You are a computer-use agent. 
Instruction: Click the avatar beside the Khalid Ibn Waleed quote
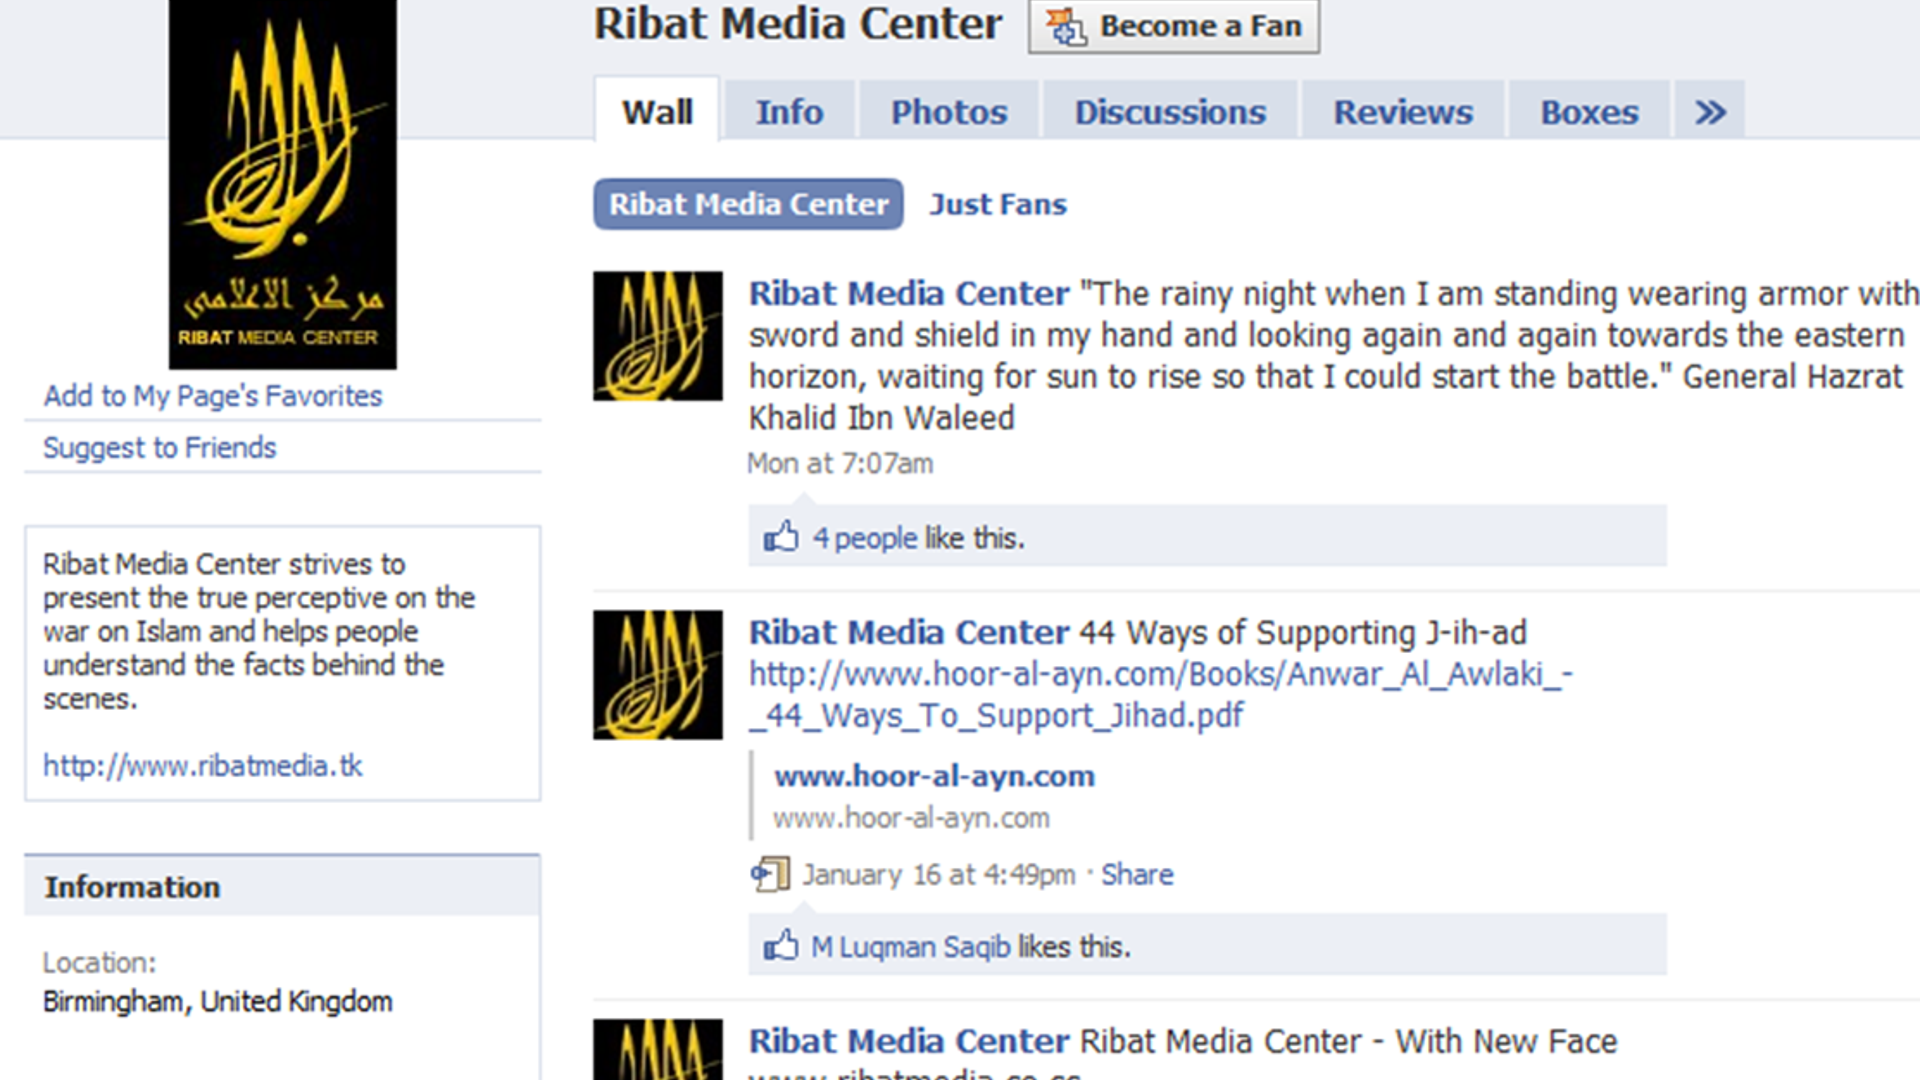click(658, 336)
